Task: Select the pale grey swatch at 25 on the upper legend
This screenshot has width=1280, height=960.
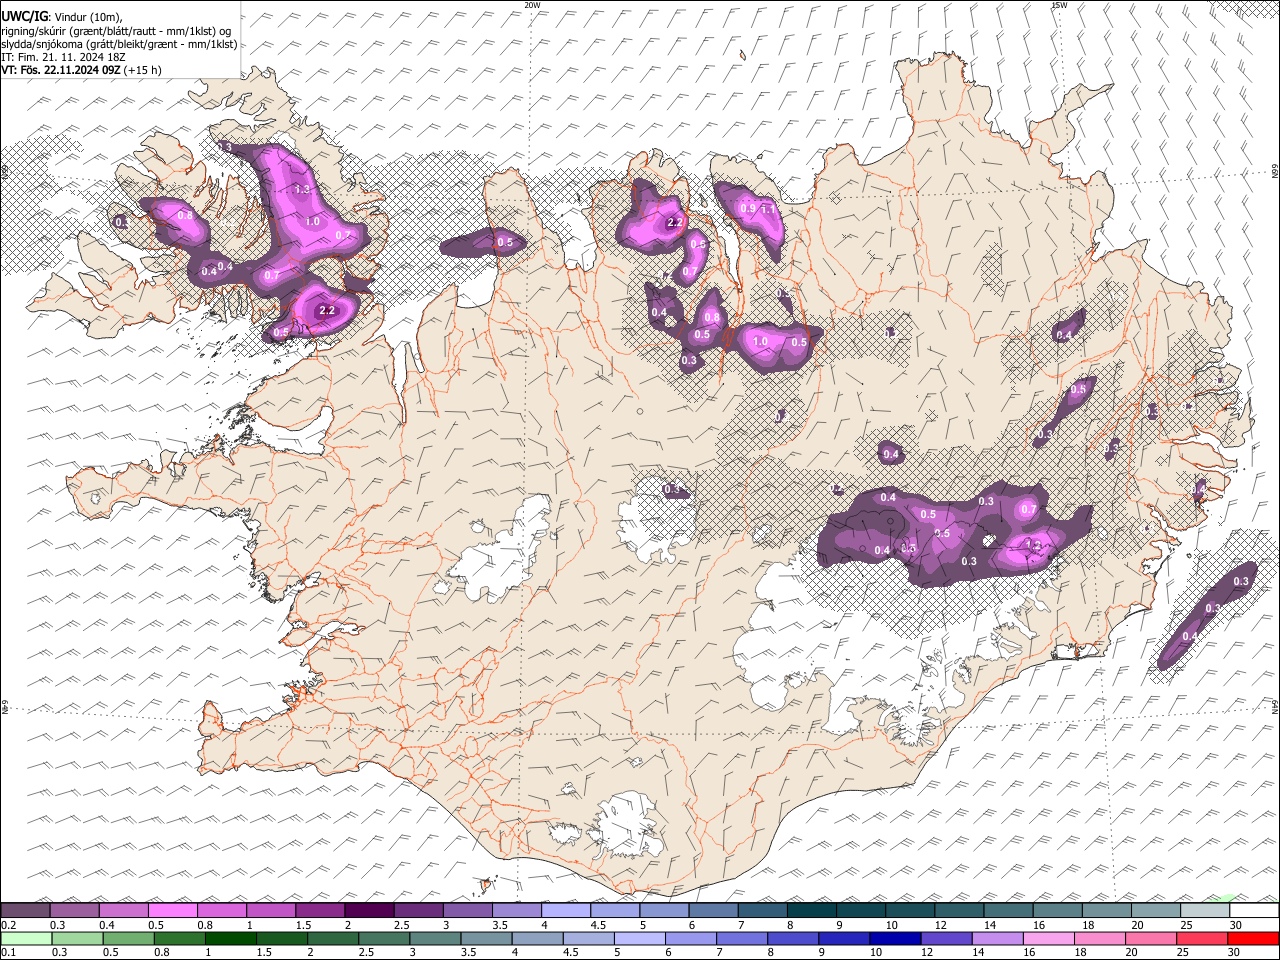Action: click(1205, 910)
